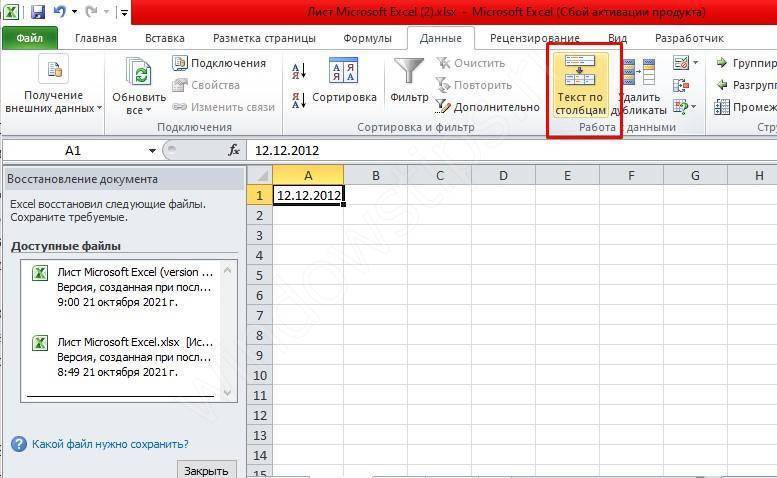
Task: Click the Name Box showing A1
Action: (x=73, y=151)
